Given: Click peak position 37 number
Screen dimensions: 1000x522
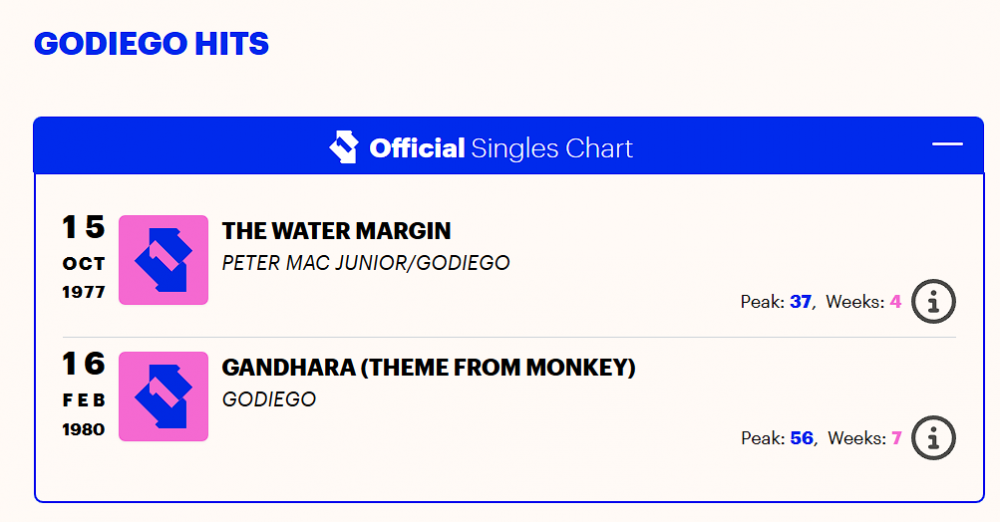Looking at the screenshot, I should [x=800, y=301].
